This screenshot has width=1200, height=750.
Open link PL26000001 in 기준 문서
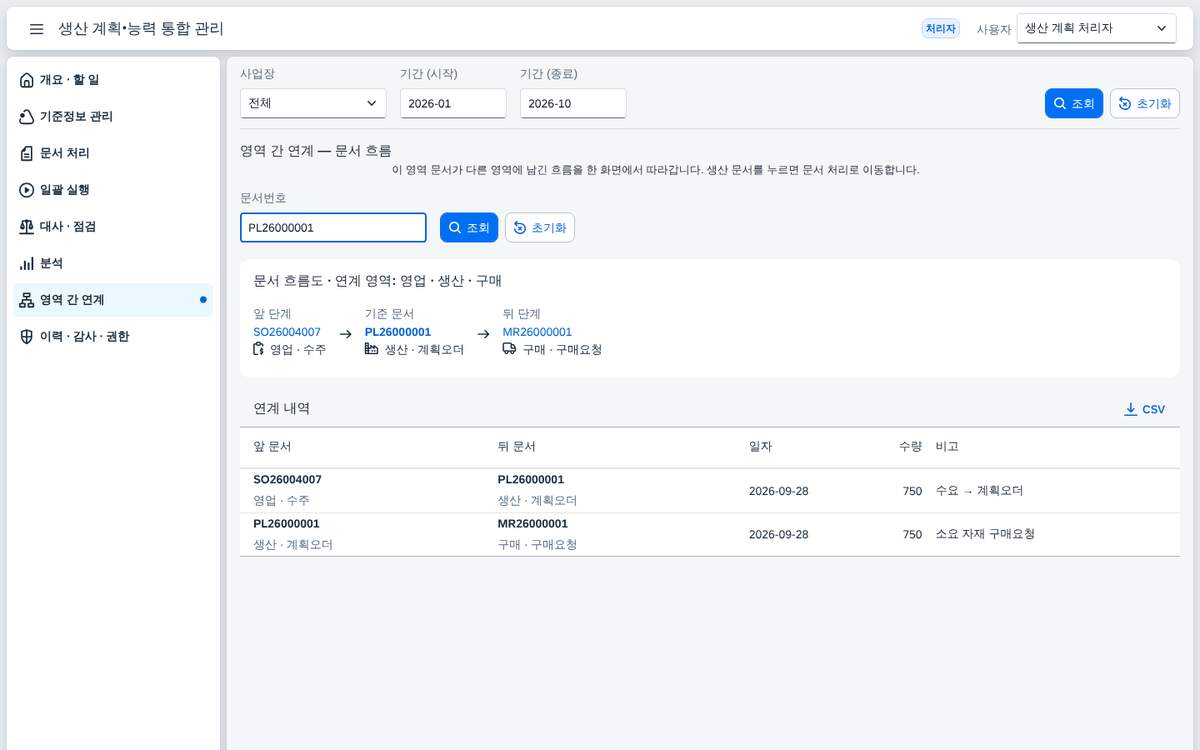point(398,332)
